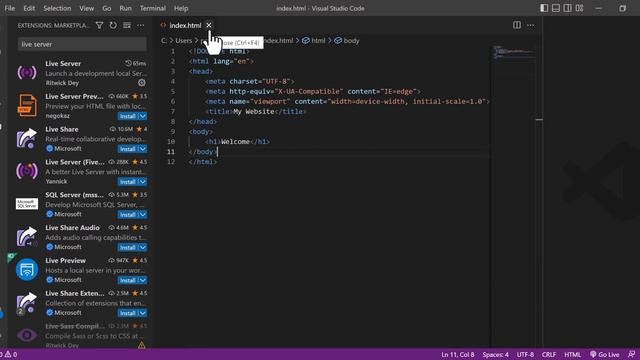Select the Live Share extension icon
This screenshot has width=640, height=360.
(x=27, y=138)
